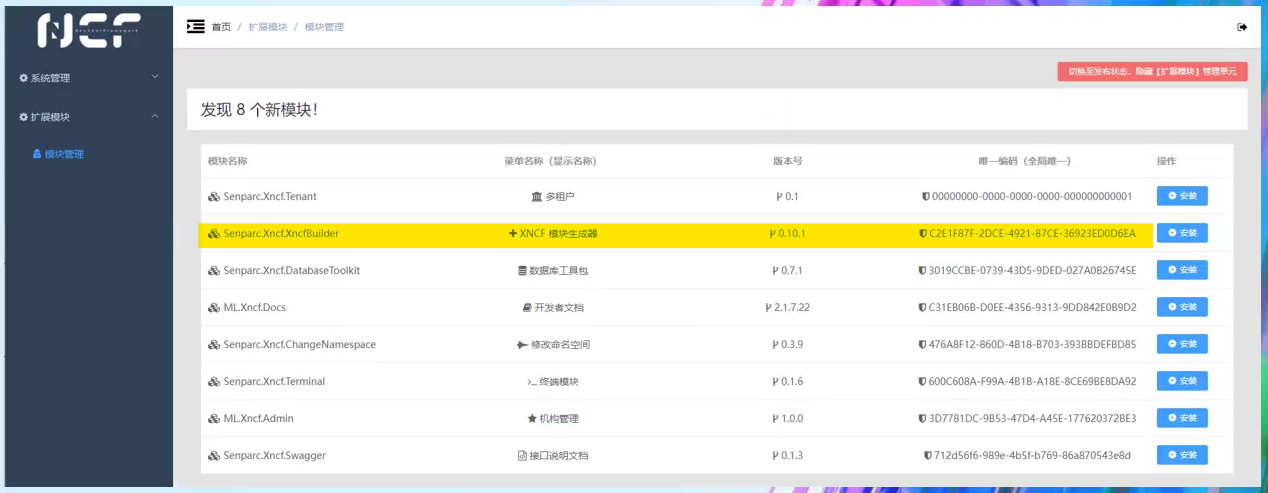The width and height of the screenshot is (1268, 493).
Task: Click version 1.0.0 in ML.Xncf.Admin row
Action: 791,419
